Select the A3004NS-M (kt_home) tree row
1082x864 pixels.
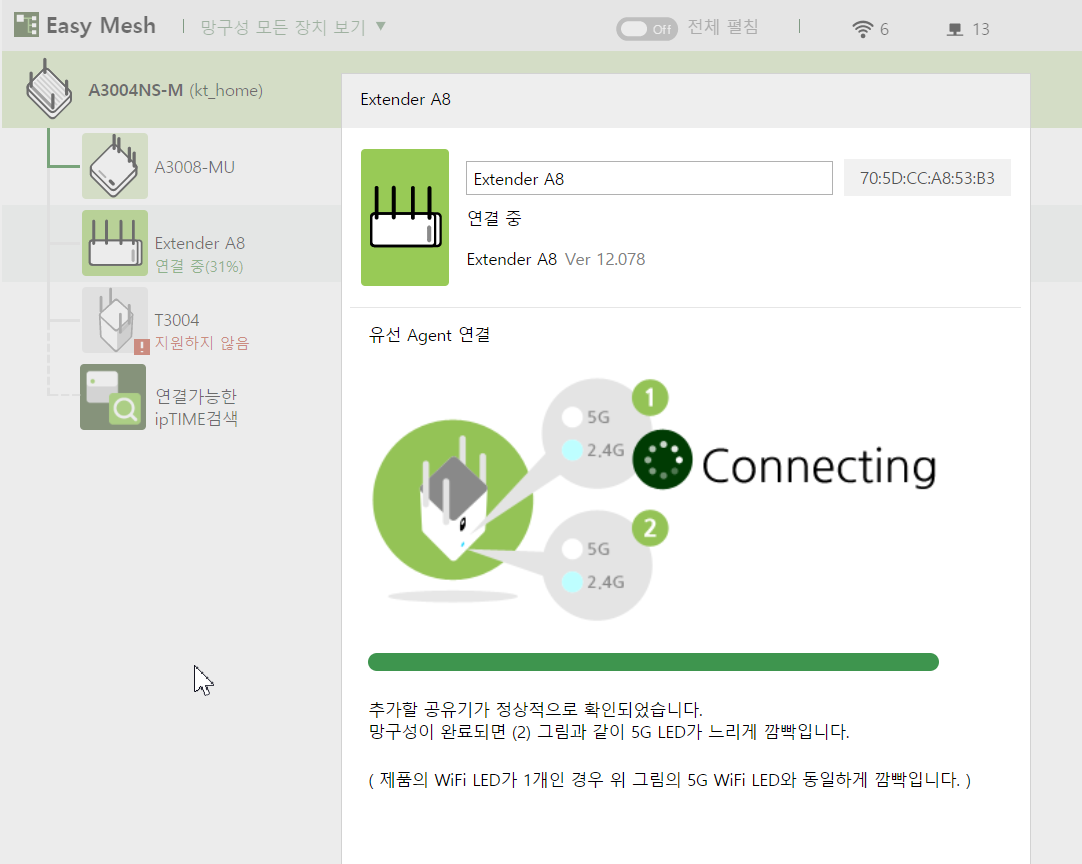click(171, 90)
